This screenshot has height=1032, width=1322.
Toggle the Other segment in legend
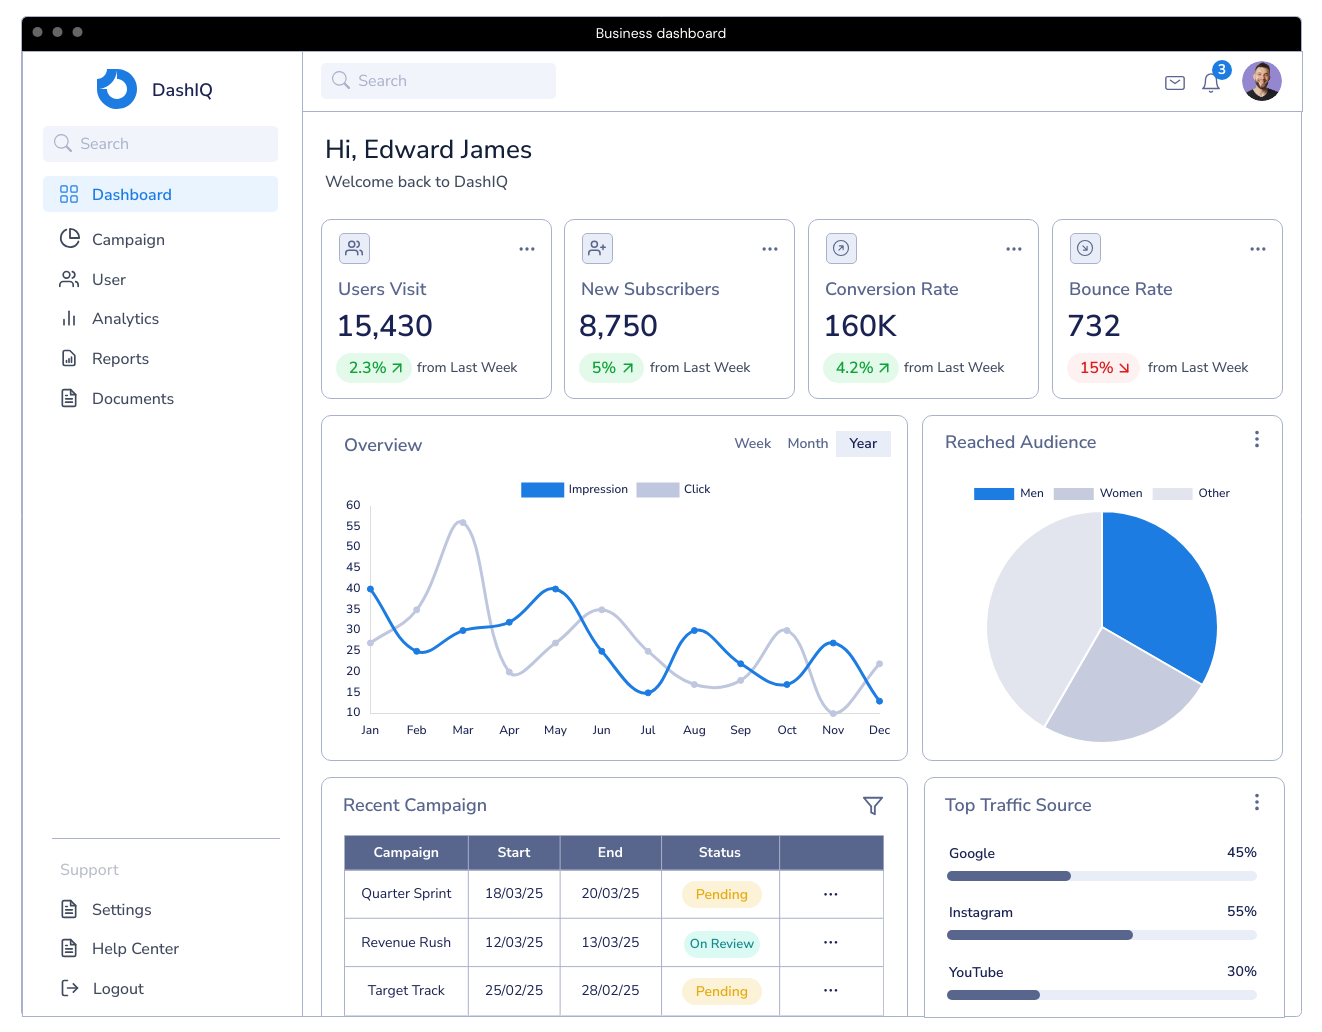click(1191, 493)
